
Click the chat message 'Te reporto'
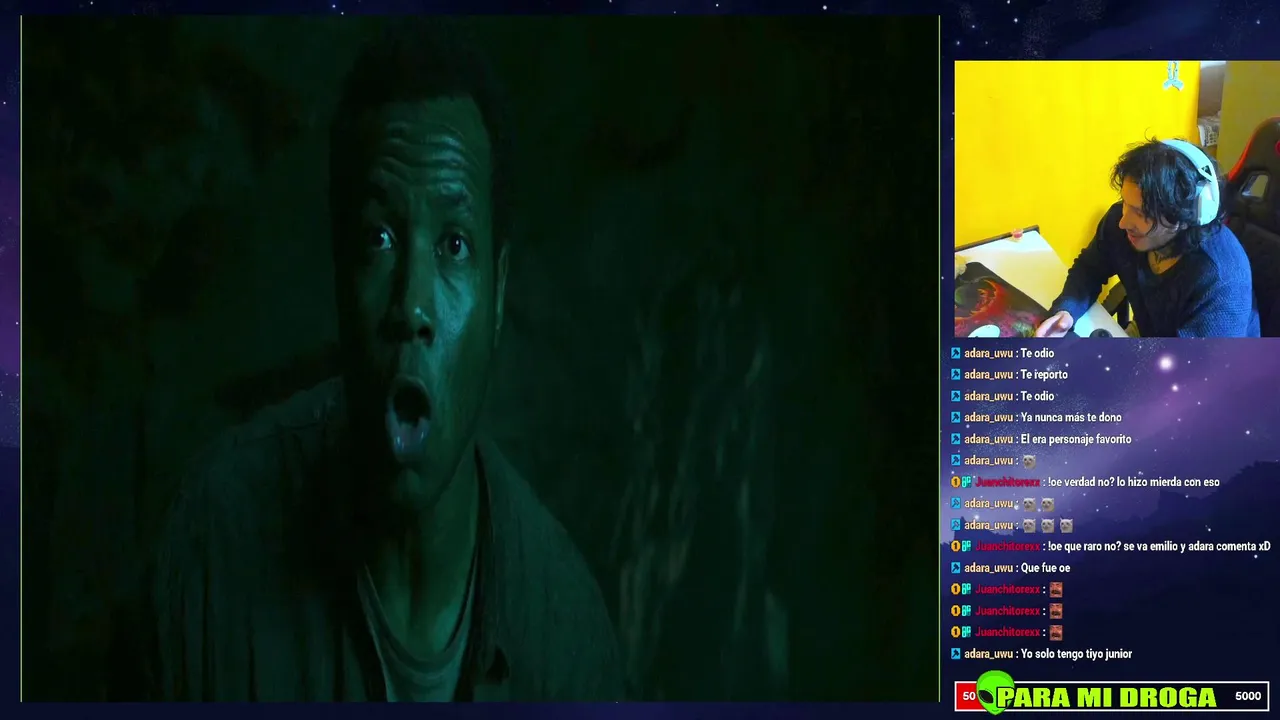(1044, 374)
